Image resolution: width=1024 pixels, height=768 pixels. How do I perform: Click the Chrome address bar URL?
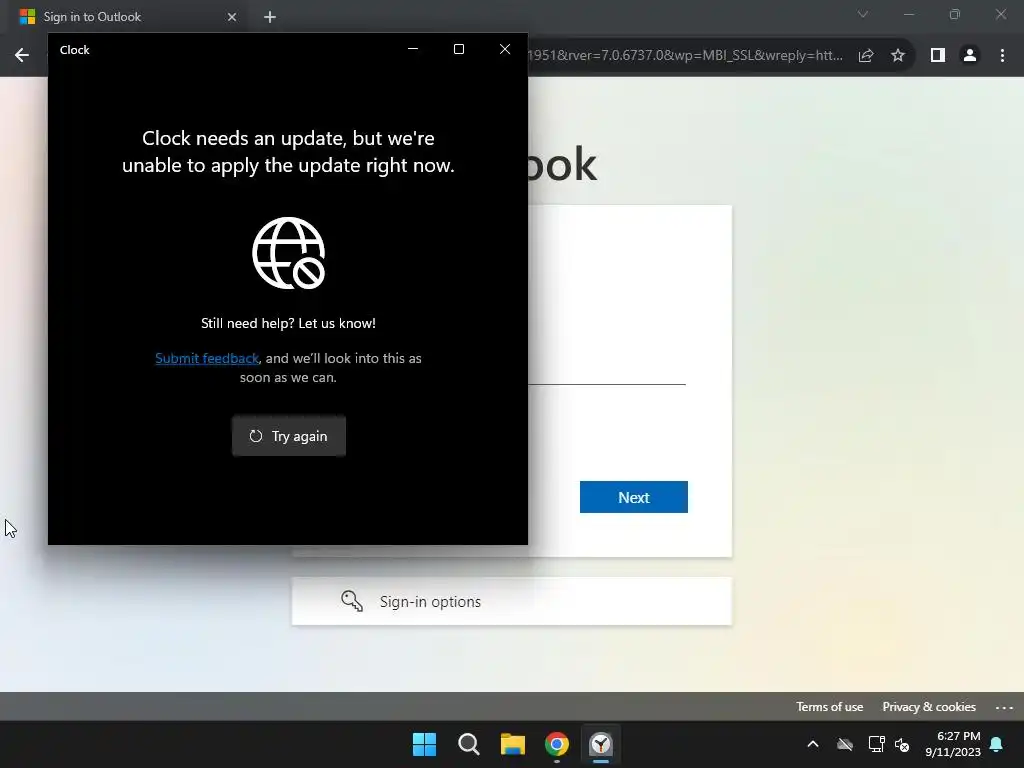click(684, 56)
